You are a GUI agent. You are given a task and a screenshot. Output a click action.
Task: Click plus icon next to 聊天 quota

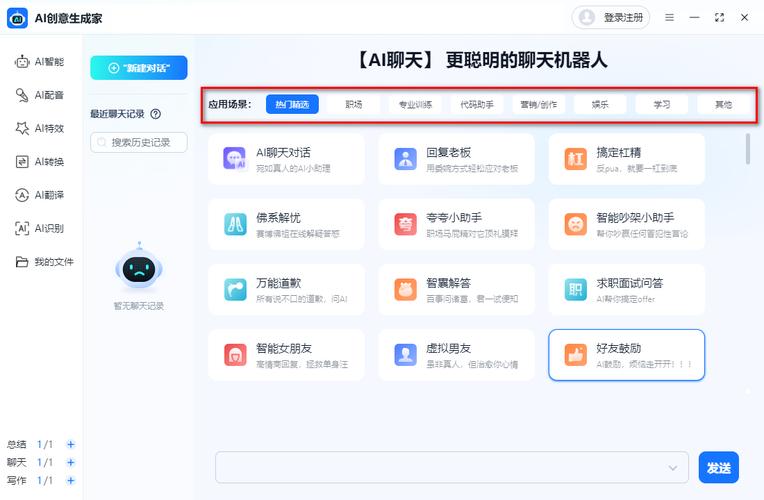(71, 462)
